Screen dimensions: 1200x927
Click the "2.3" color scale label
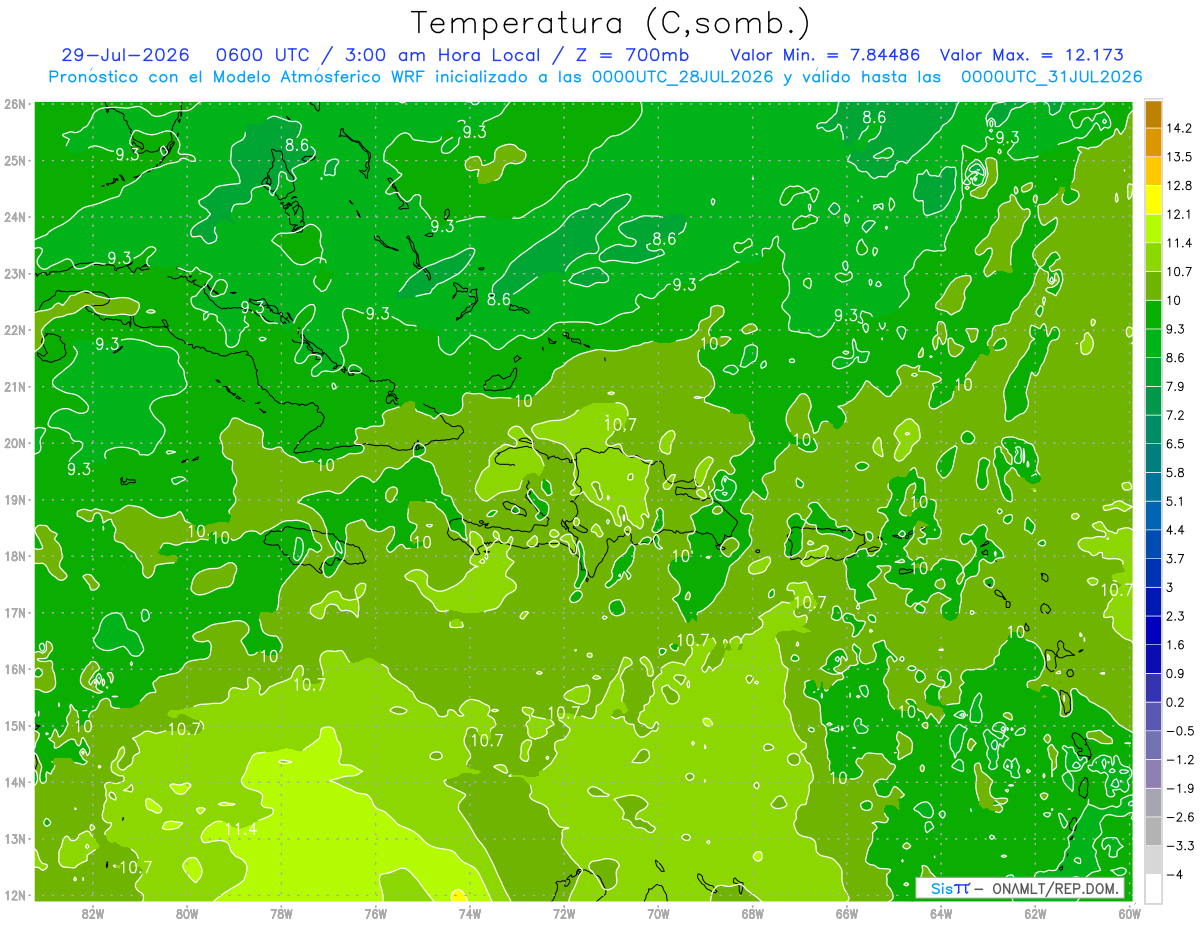click(1175, 615)
